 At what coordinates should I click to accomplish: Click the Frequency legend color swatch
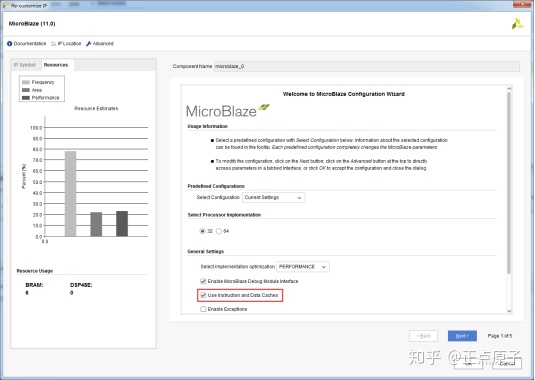(26, 82)
